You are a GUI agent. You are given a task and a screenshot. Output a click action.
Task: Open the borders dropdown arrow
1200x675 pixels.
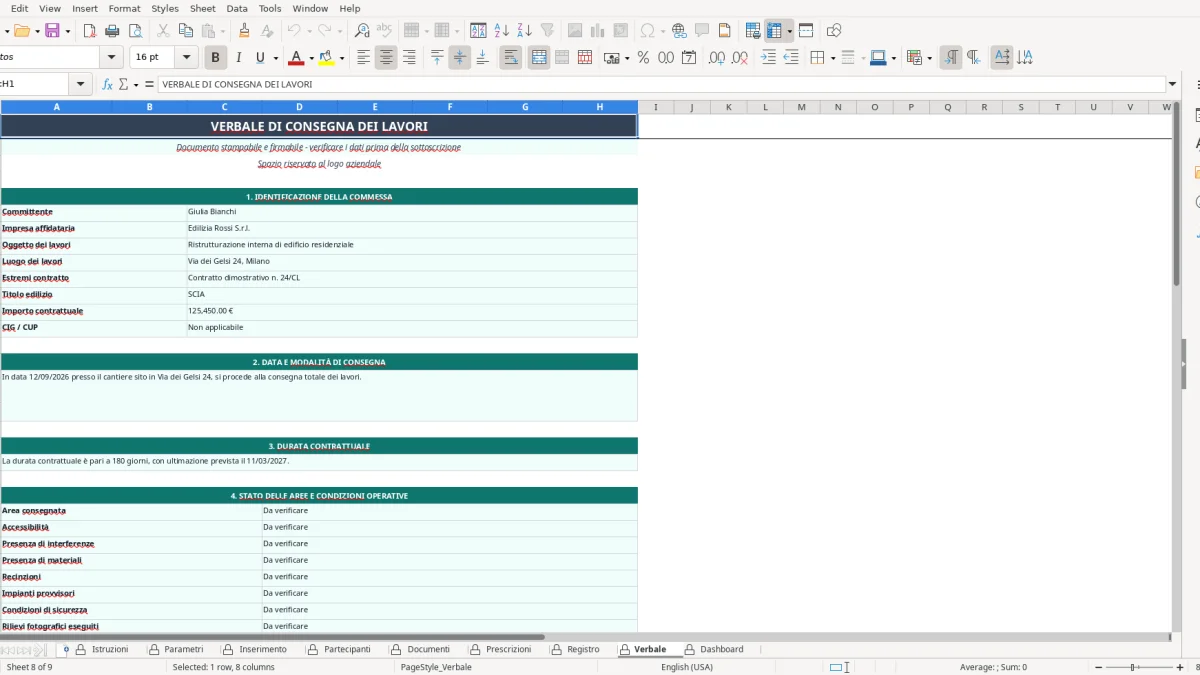tap(831, 58)
